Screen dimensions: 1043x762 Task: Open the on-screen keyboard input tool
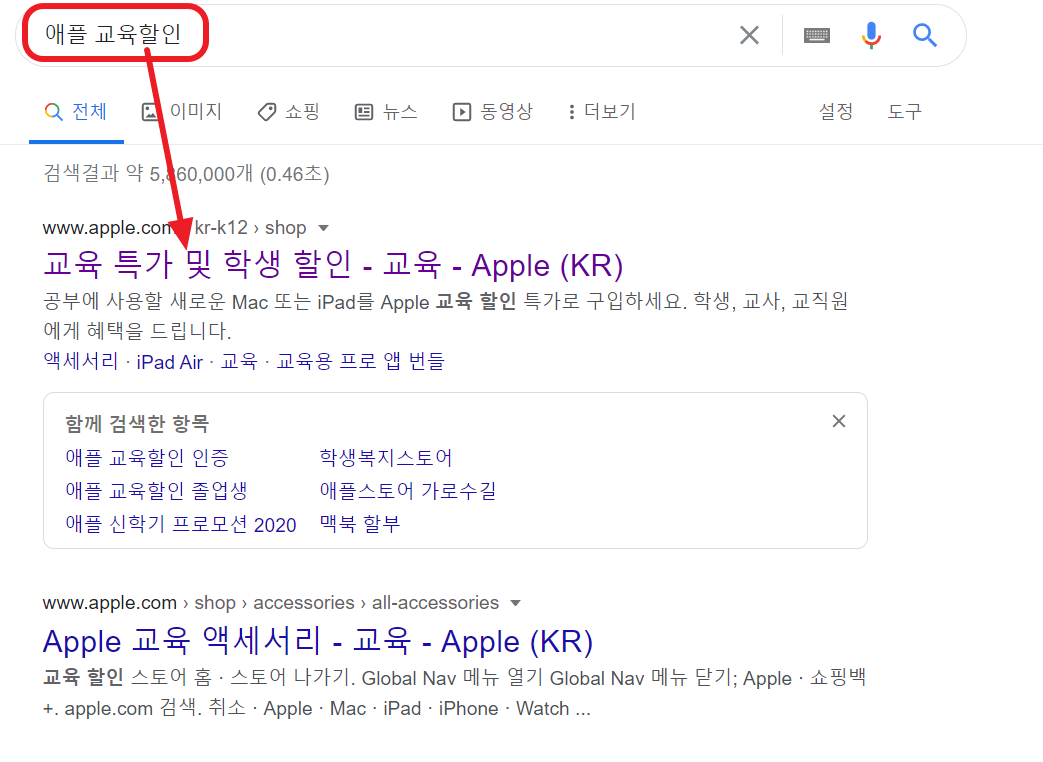click(817, 35)
